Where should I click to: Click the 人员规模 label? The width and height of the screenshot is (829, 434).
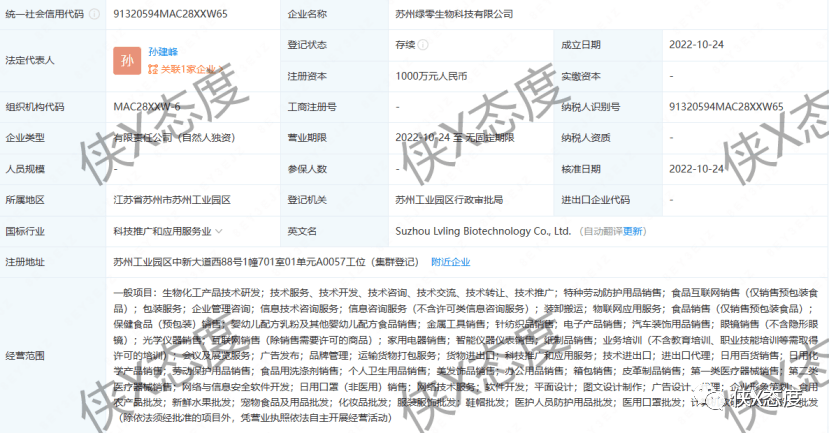(x=25, y=169)
